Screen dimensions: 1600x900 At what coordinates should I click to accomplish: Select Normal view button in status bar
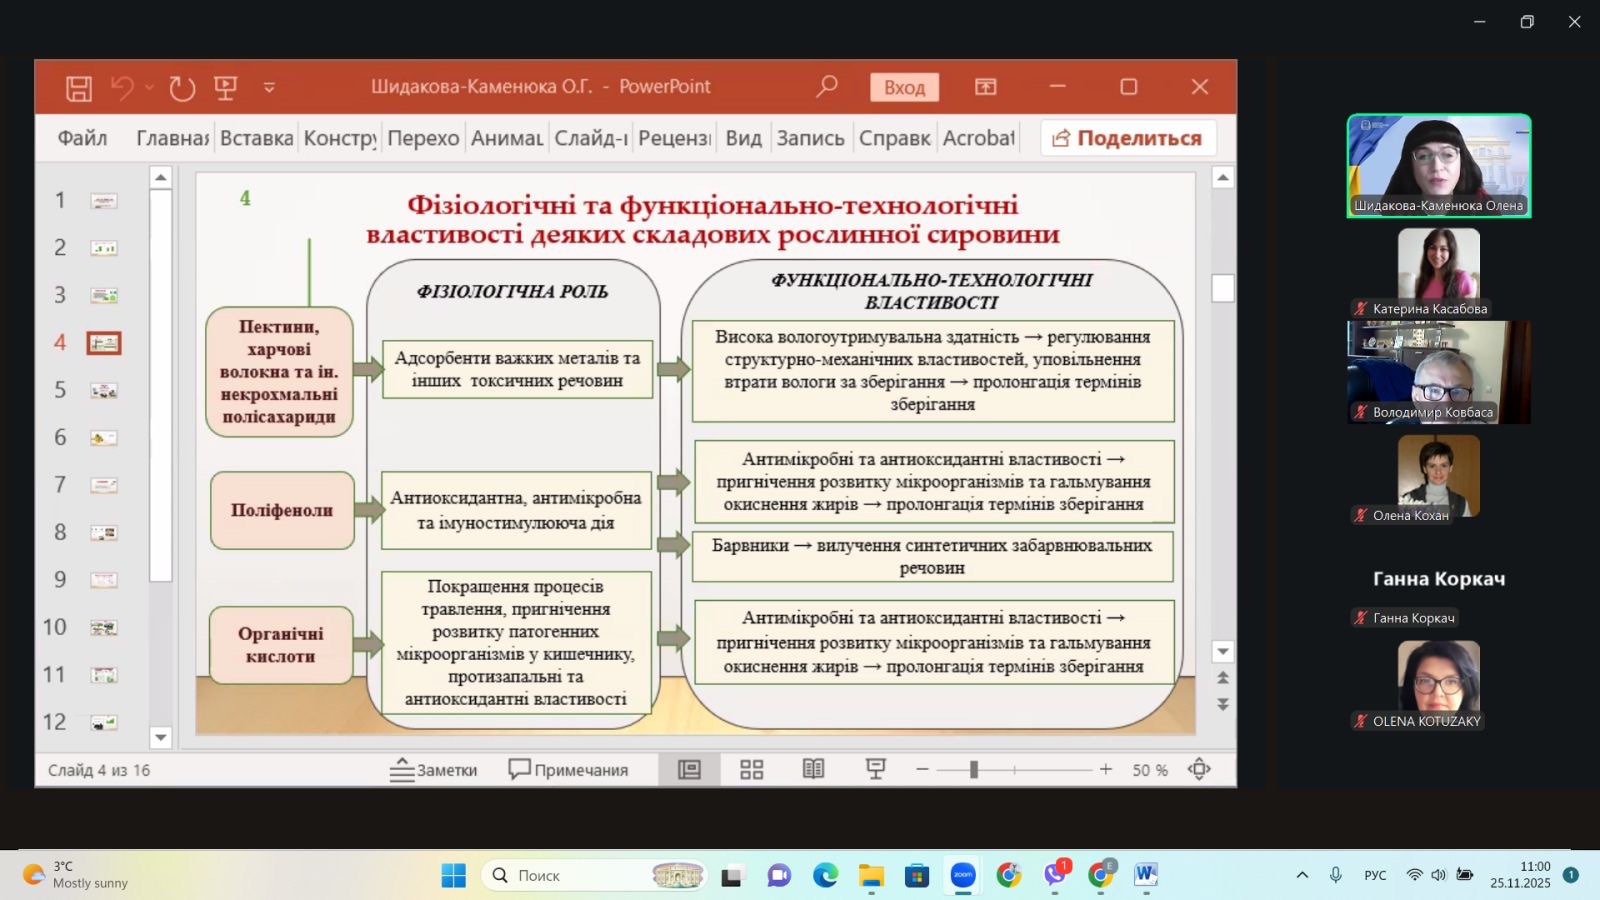(x=689, y=769)
